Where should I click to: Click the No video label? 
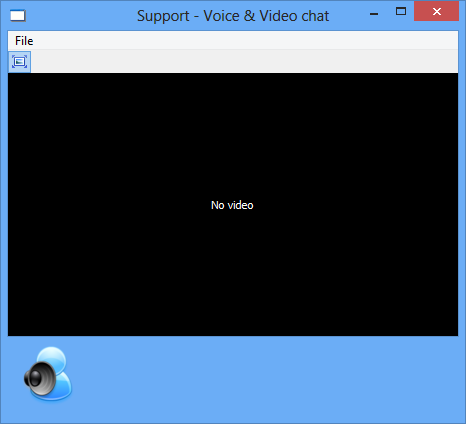click(x=232, y=205)
